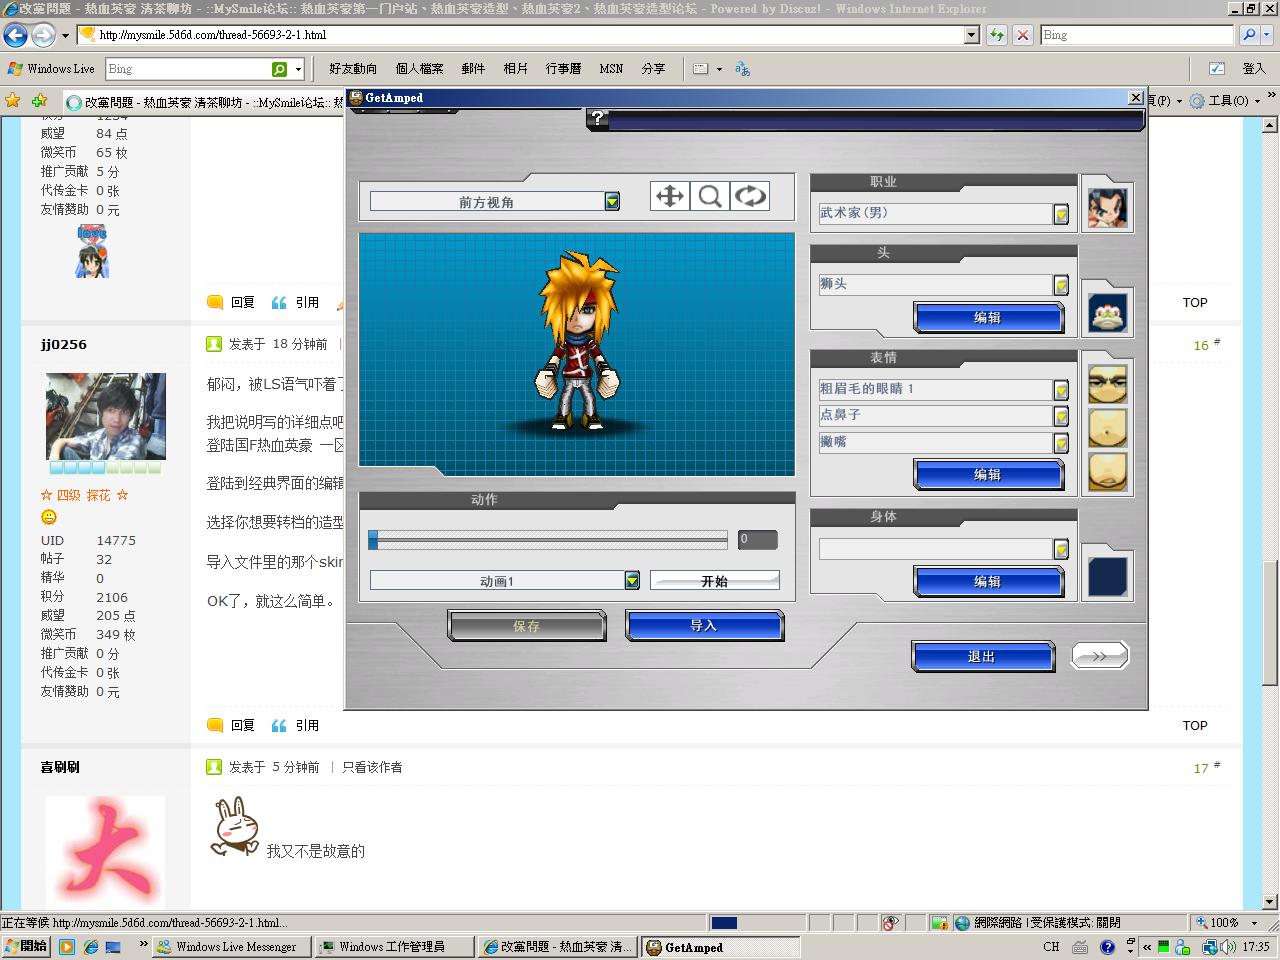This screenshot has width=1280, height=960.
Task: Click the Windows Live toolbar green search button
Action: [x=280, y=69]
